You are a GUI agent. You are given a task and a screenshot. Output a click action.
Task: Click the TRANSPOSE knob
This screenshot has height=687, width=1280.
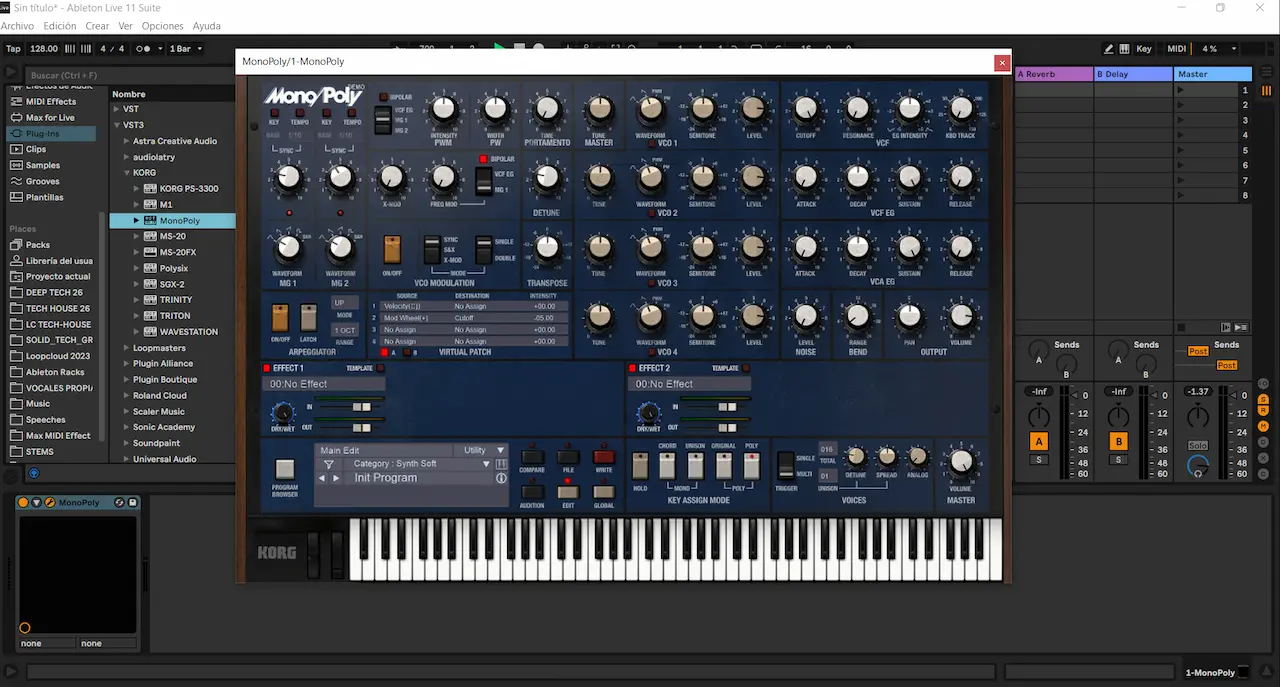click(x=547, y=249)
